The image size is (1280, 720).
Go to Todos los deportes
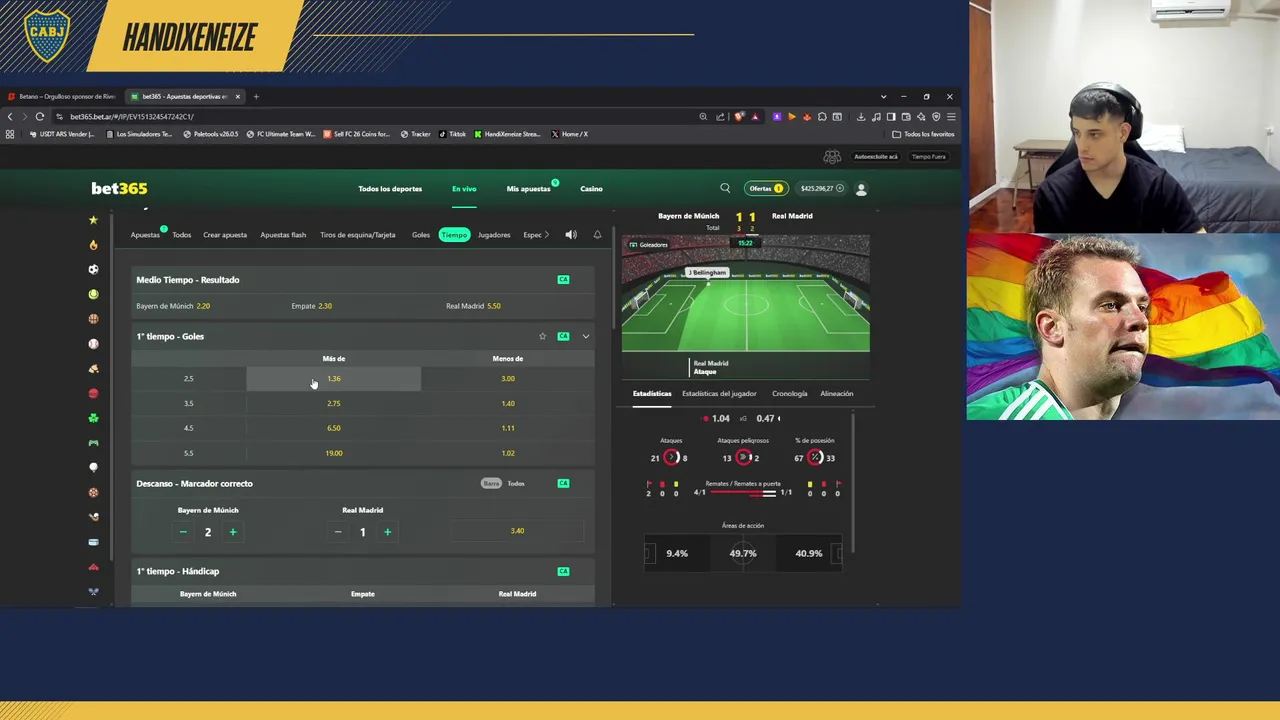[x=390, y=189]
